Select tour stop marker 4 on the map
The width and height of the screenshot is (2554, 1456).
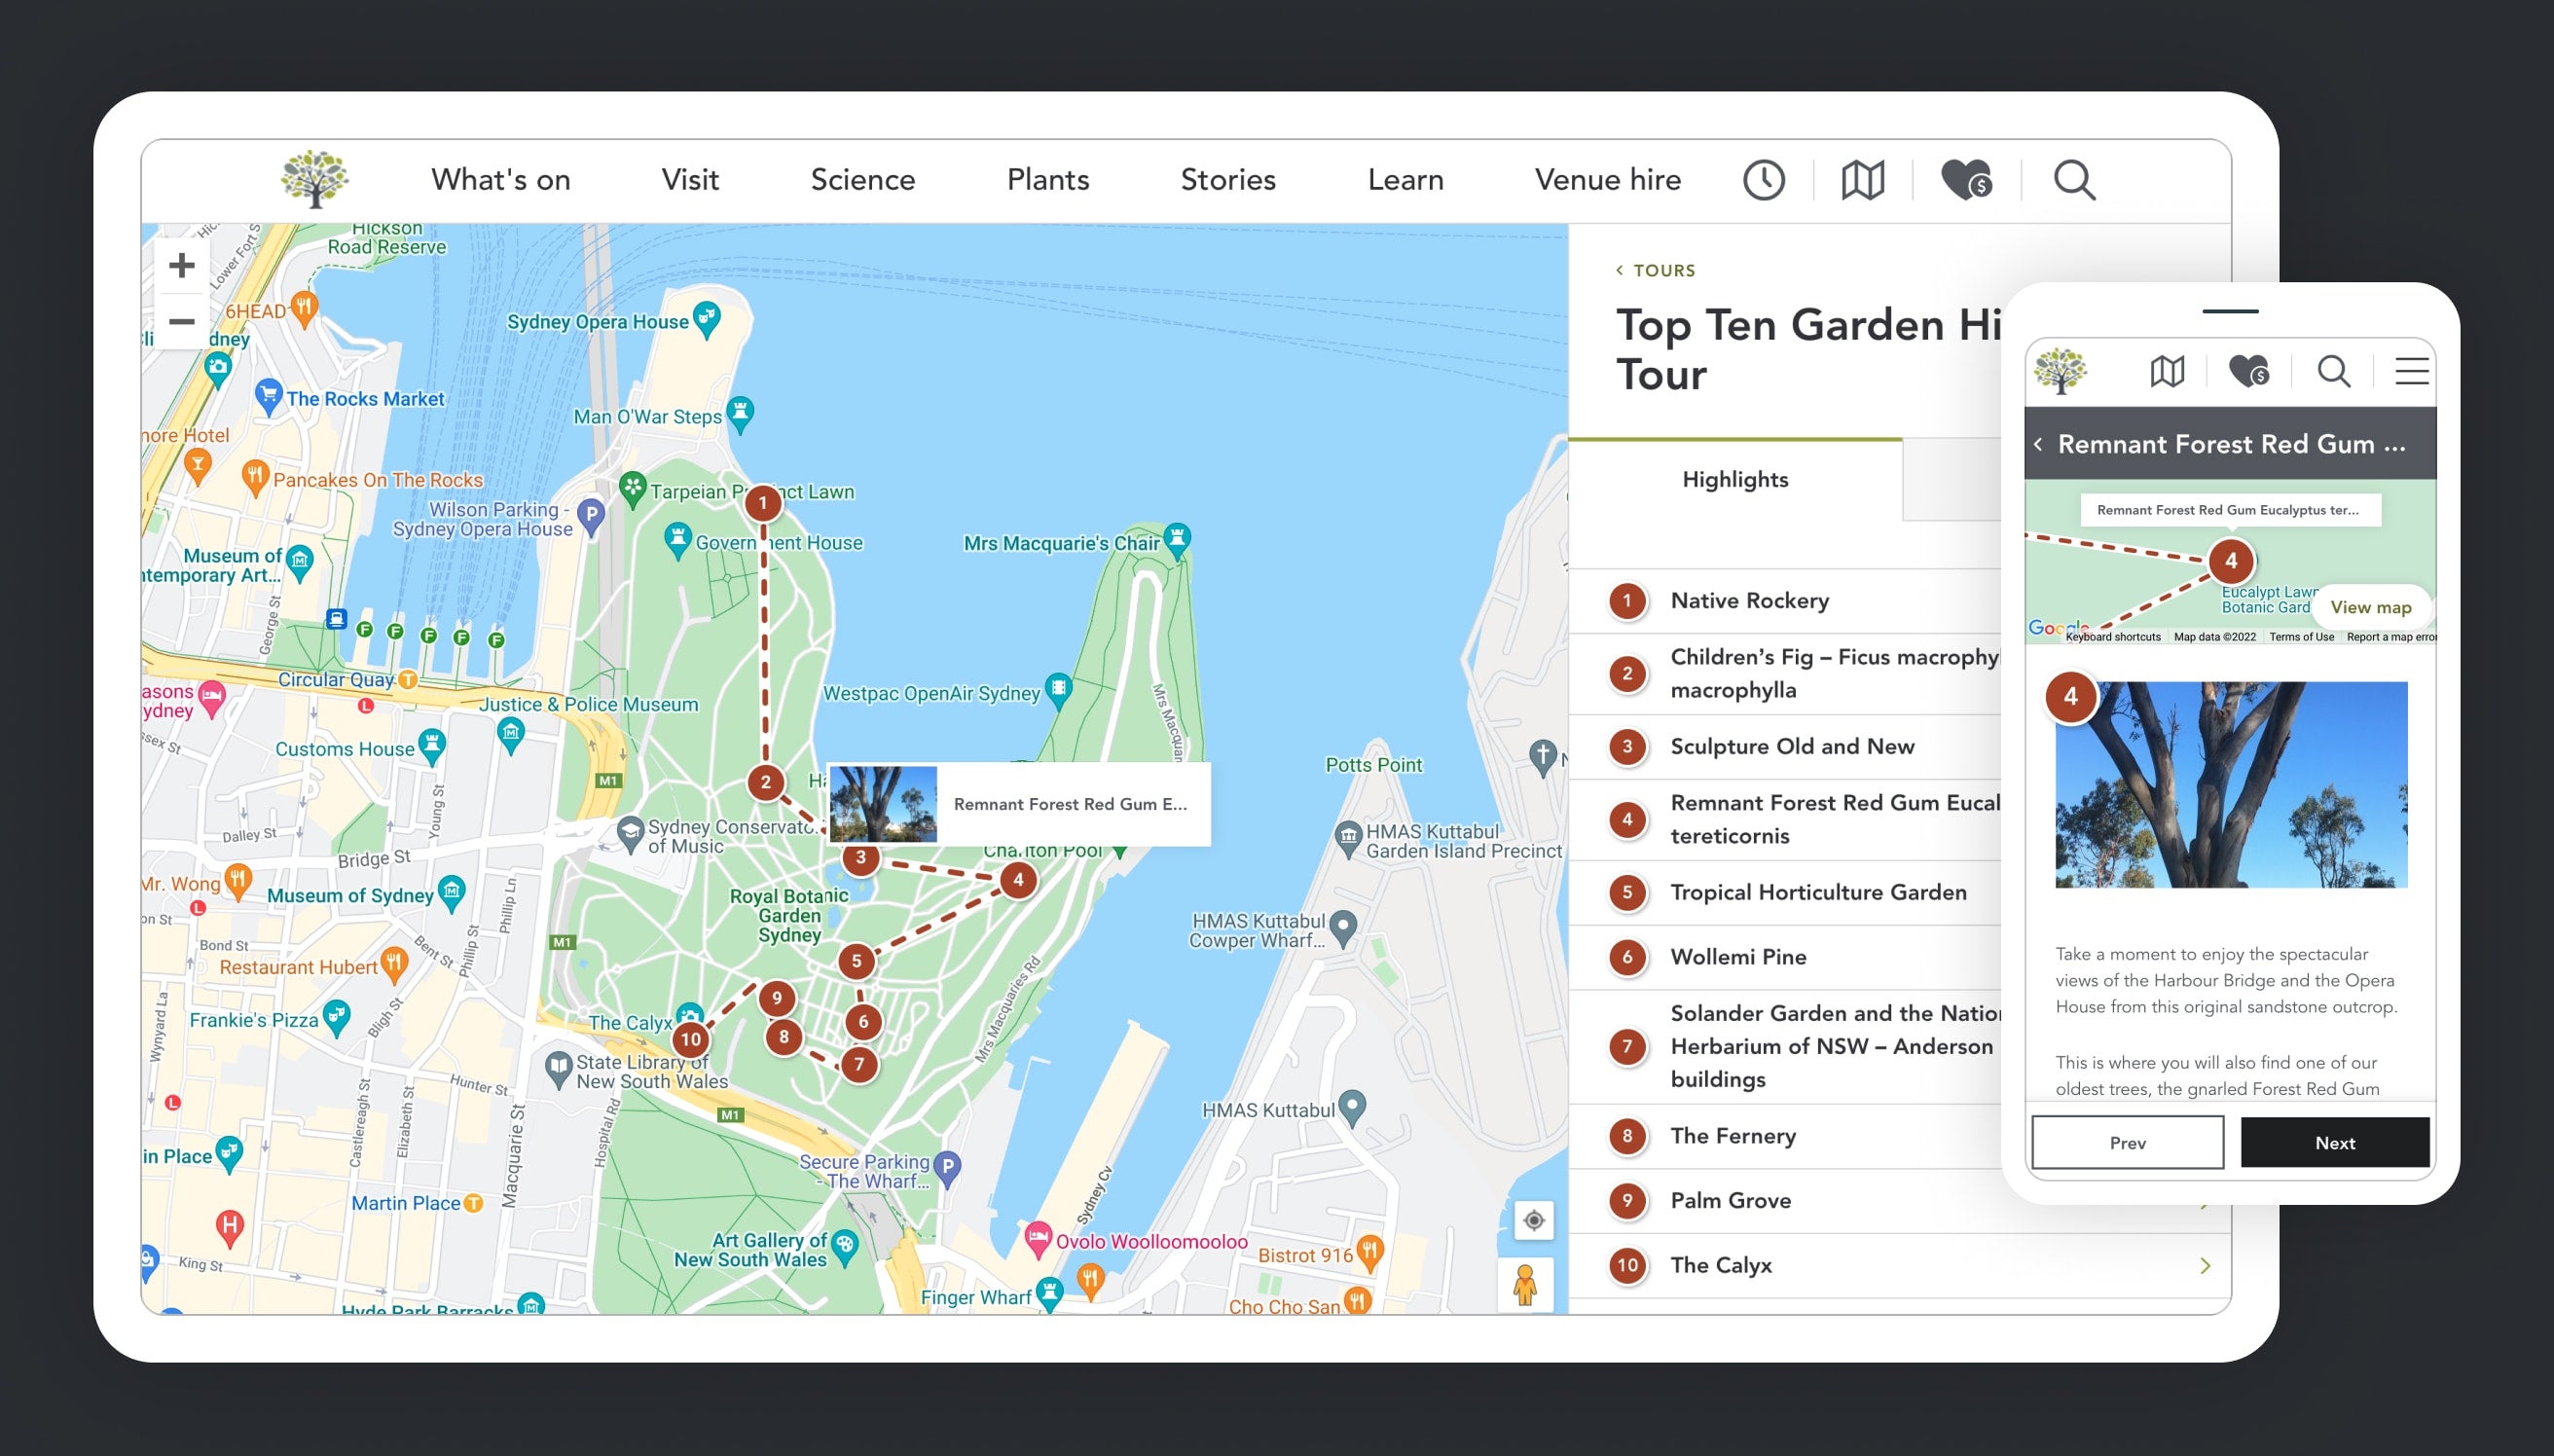coord(1017,879)
